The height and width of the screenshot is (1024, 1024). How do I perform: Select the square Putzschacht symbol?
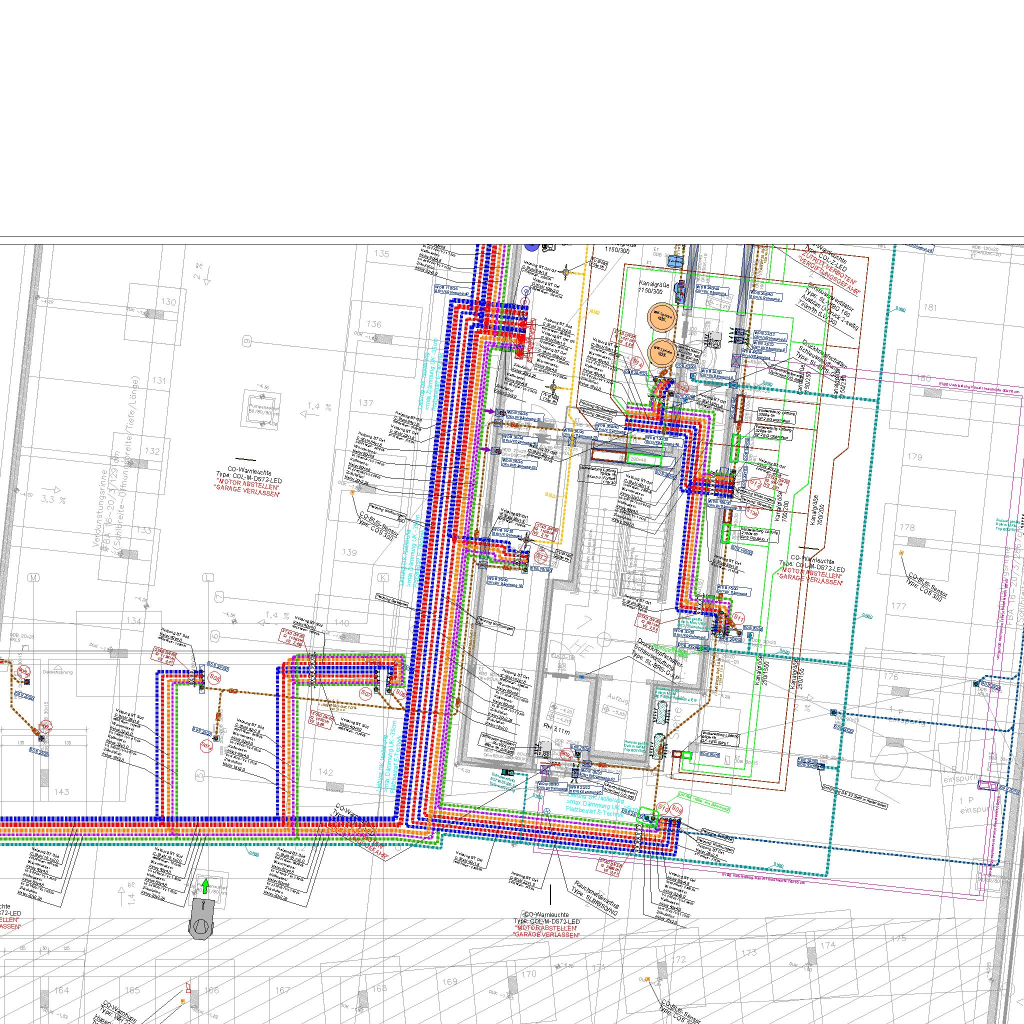[x=264, y=408]
